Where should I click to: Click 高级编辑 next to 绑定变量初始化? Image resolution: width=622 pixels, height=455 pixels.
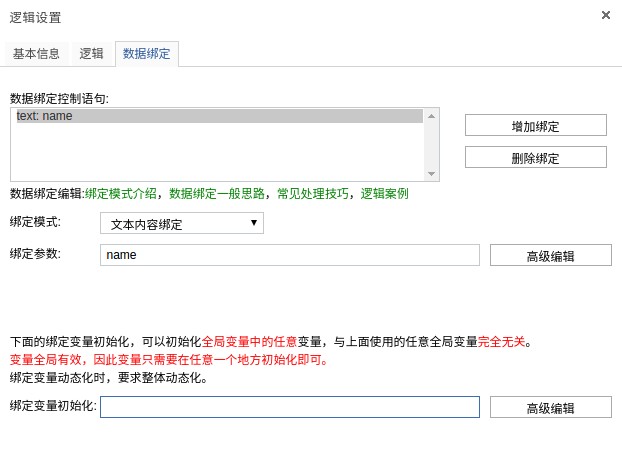click(x=551, y=407)
